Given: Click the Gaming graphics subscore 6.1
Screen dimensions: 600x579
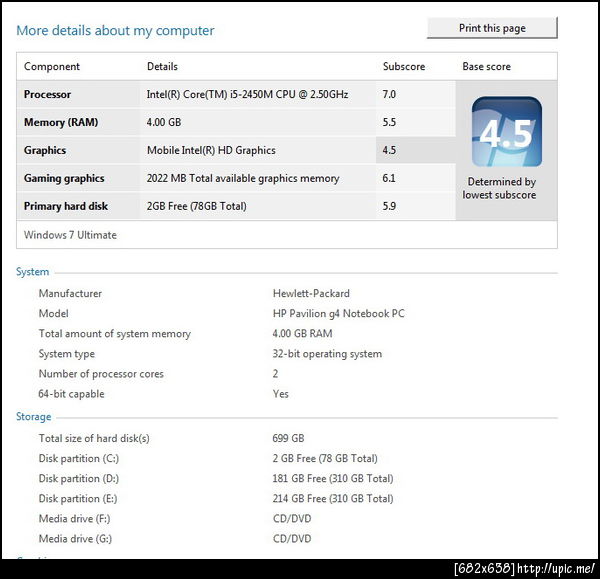Looking at the screenshot, I should (x=389, y=178).
